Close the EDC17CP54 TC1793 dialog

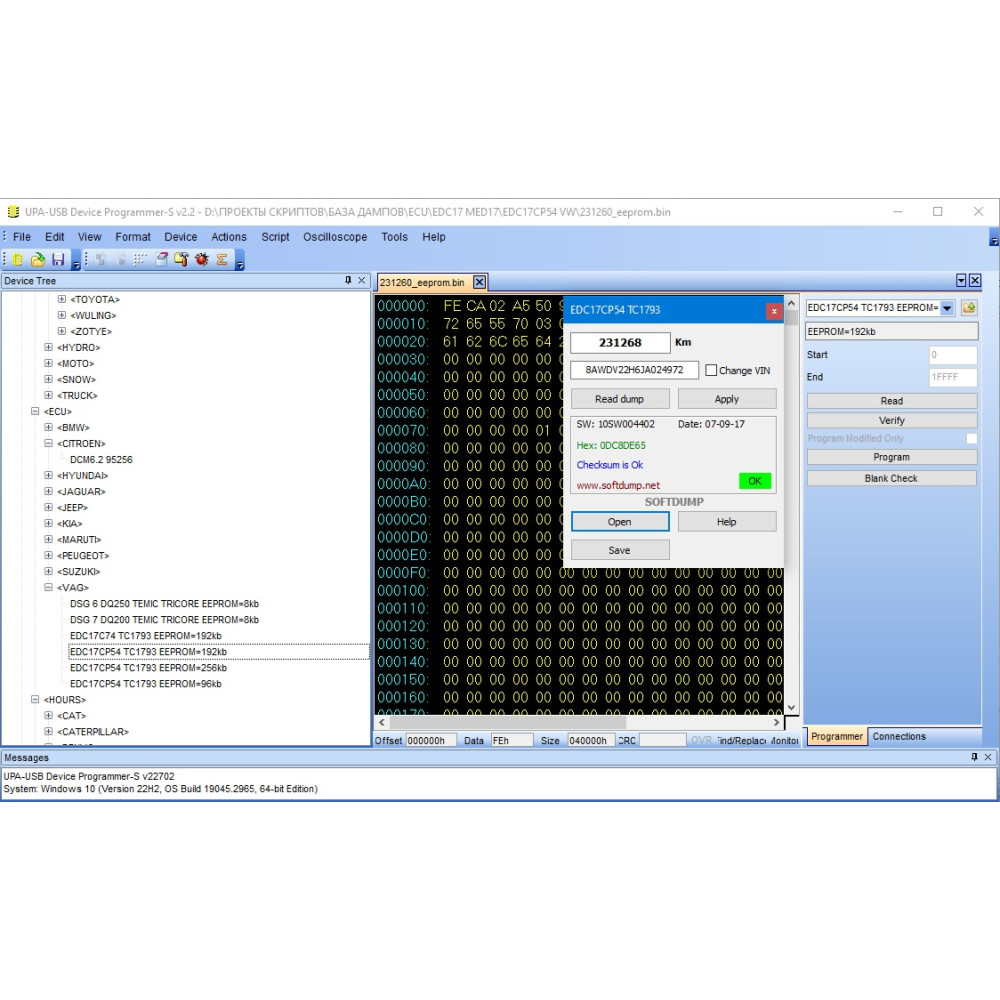[774, 311]
